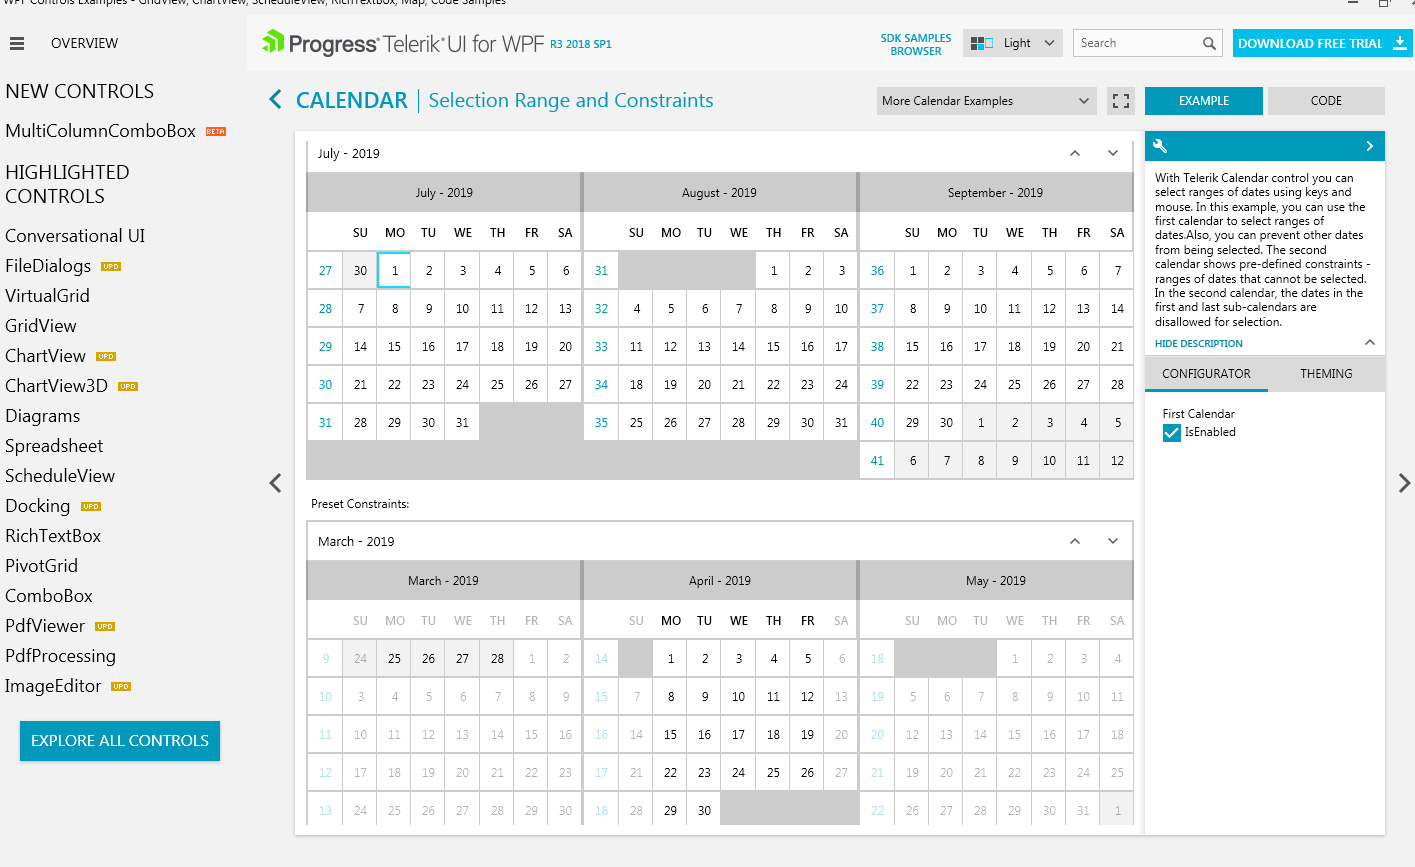The image size is (1415, 867).
Task: Go to next example with right arrow
Action: coord(1404,483)
